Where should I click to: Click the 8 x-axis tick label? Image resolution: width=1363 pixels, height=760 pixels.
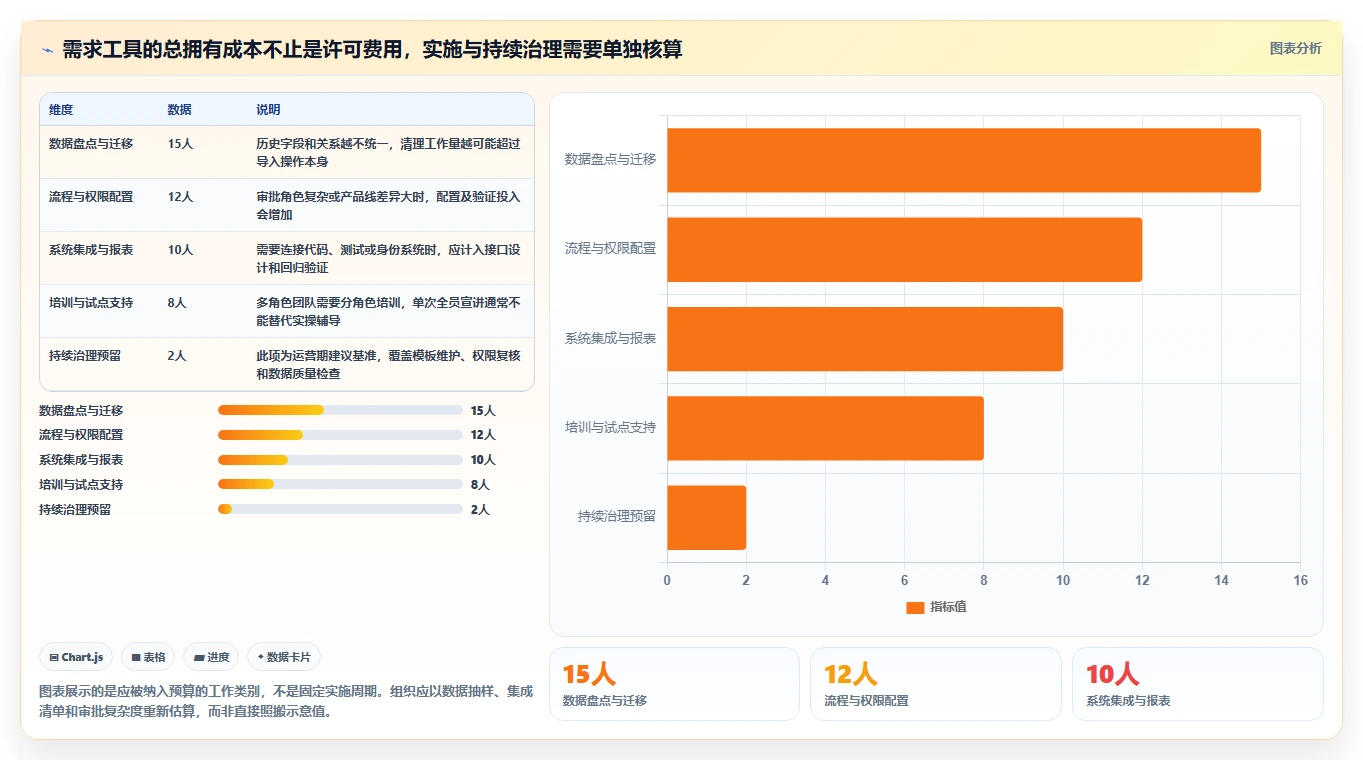(x=984, y=581)
